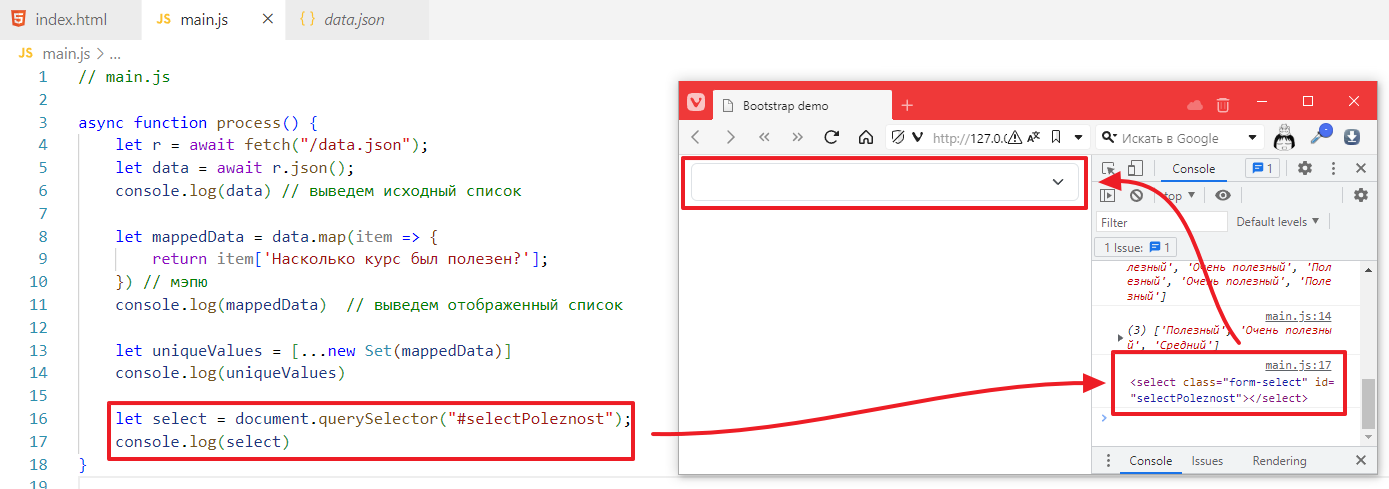1389x489 pixels.
Task: Click the console Filter input field
Action: coord(1161,222)
